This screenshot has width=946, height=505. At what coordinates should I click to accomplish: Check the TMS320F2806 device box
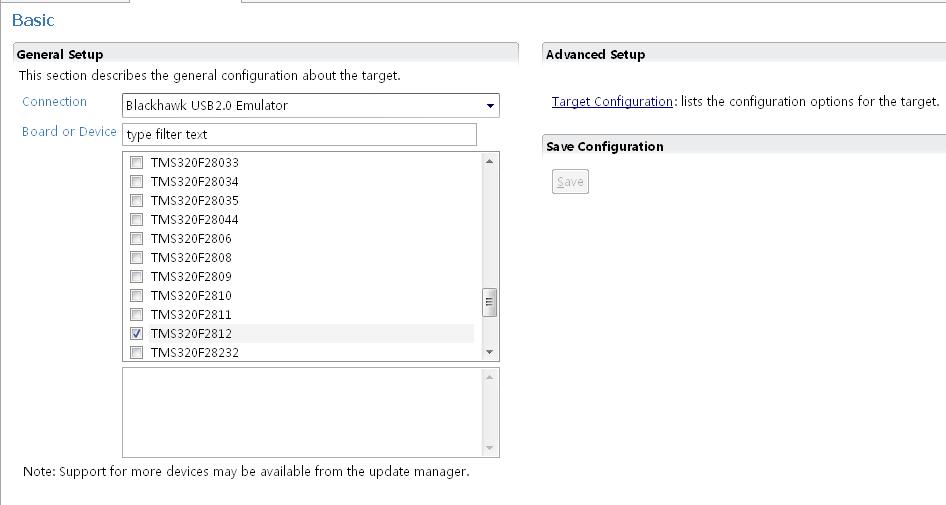[x=137, y=238]
